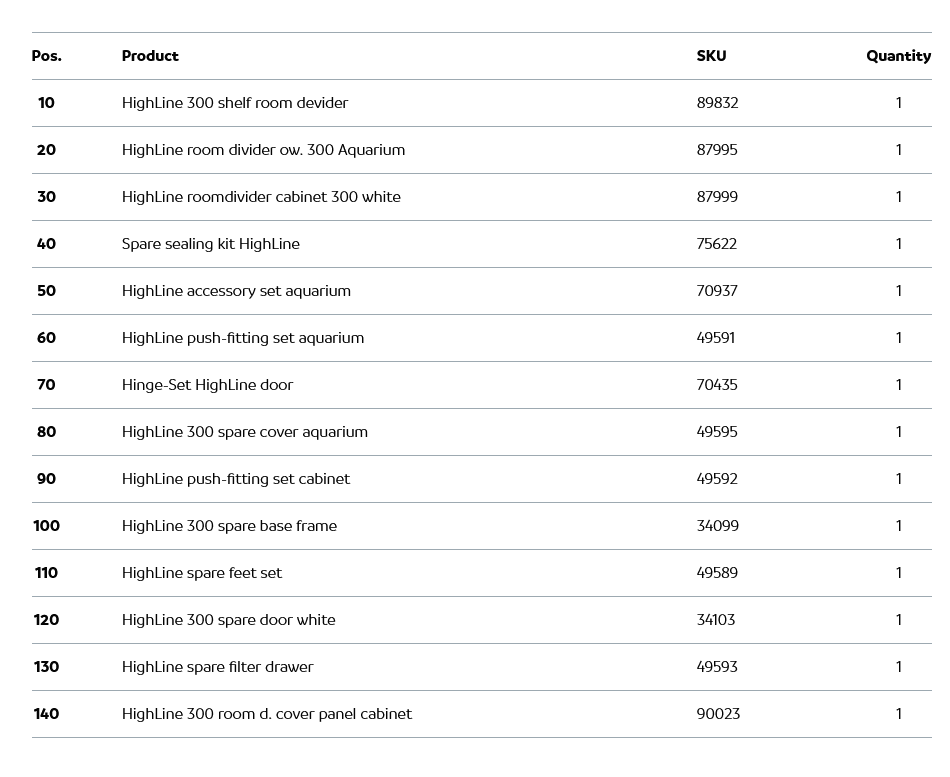Open HighLine 300 spare cover aquarium
The height and width of the screenshot is (777, 950).
point(245,432)
